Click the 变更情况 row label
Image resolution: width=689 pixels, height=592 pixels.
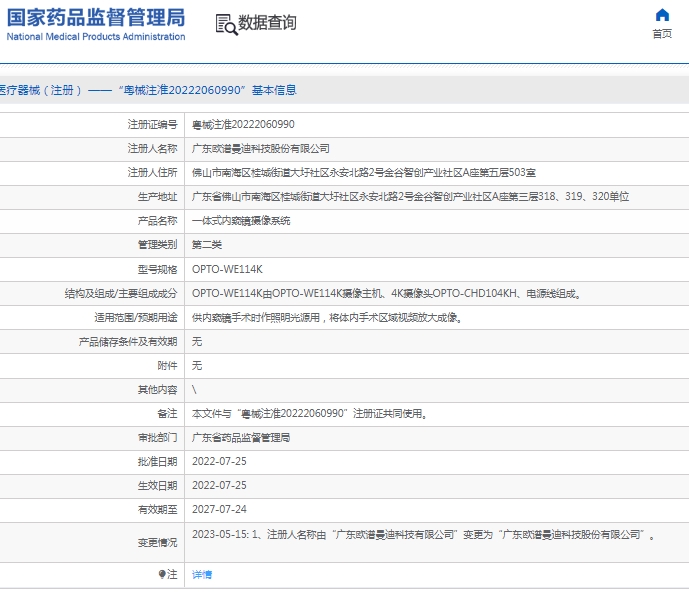coord(157,543)
